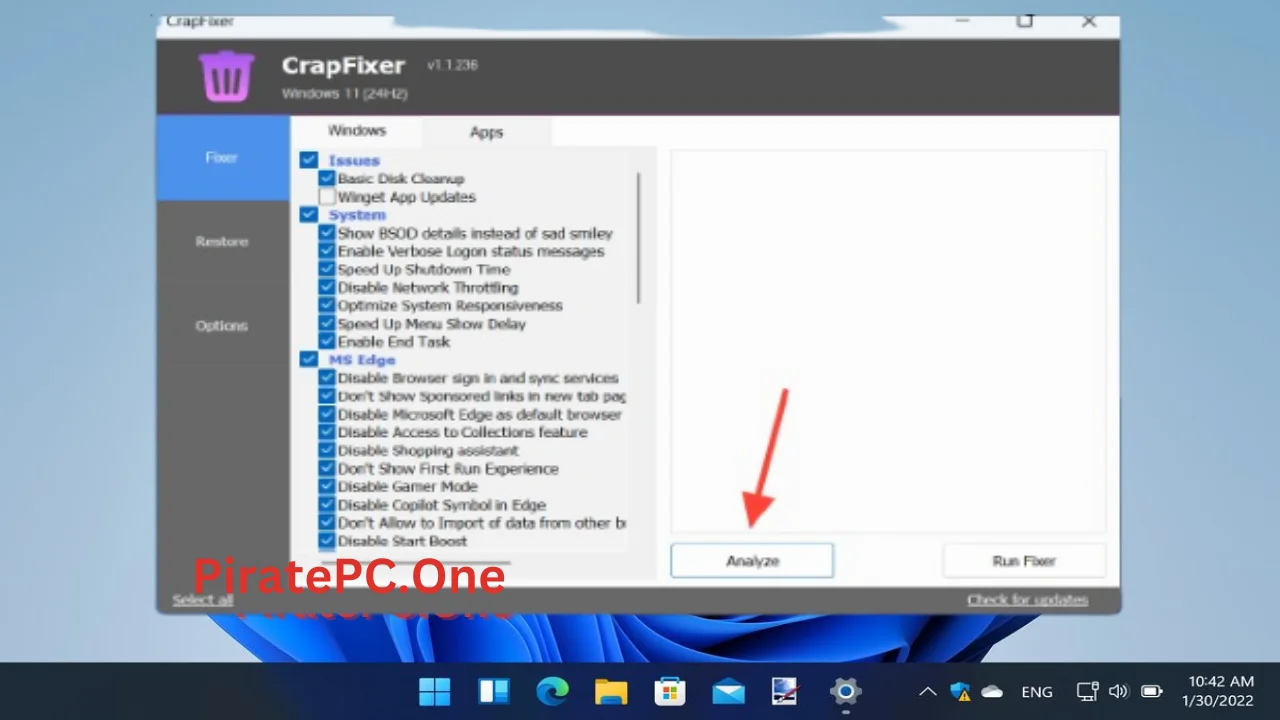Uncheck Disable Gamer Mode
The width and height of the screenshot is (1280, 720).
click(327, 486)
